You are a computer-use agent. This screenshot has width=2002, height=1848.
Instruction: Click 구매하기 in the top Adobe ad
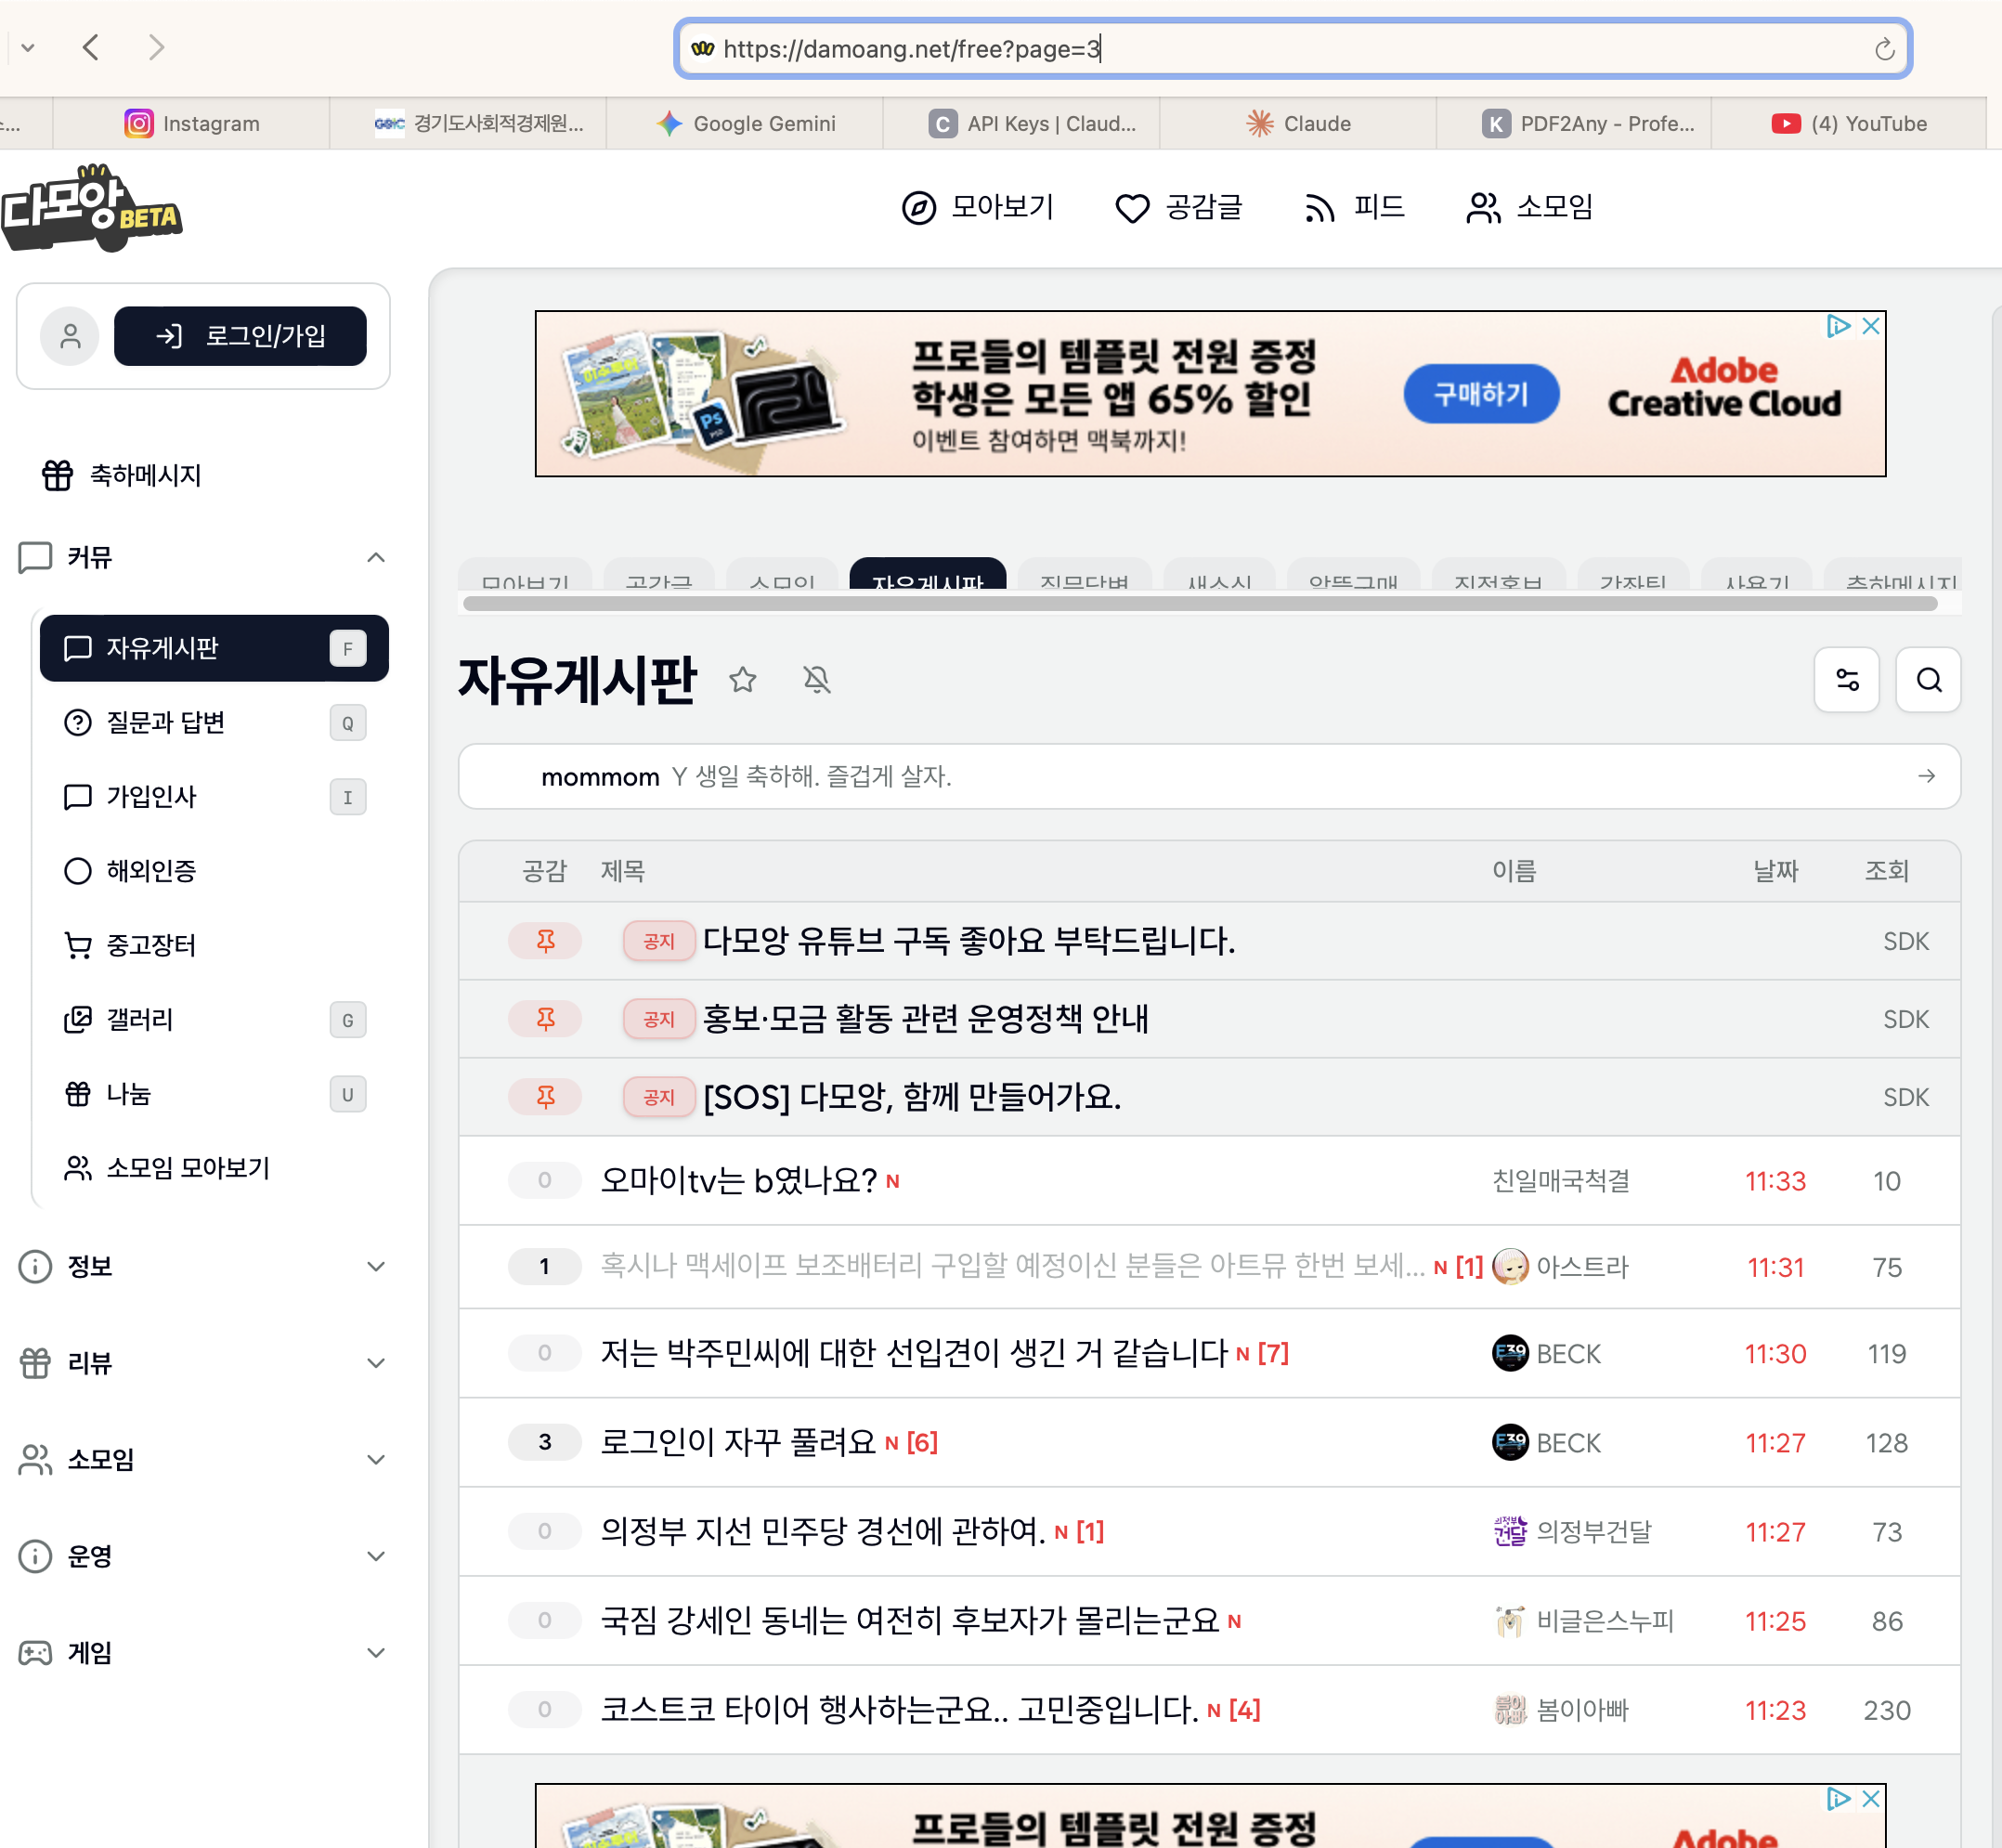point(1480,394)
